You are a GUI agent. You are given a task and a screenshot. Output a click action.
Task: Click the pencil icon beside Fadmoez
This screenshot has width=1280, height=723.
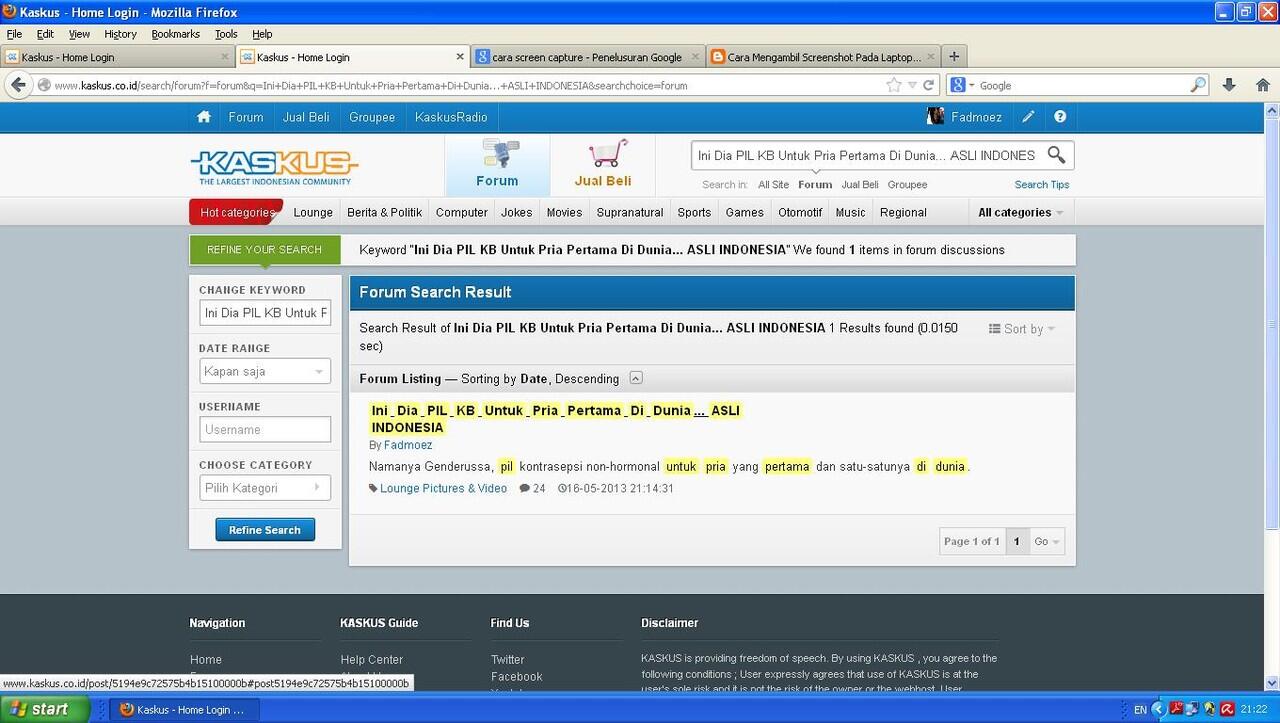pyautogui.click(x=1028, y=117)
